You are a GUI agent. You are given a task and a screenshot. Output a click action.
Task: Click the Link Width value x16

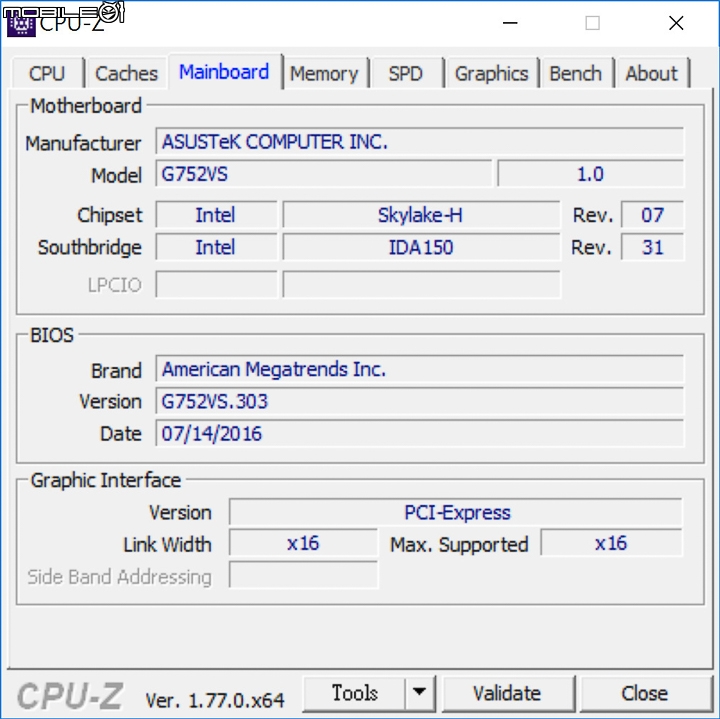tap(303, 543)
